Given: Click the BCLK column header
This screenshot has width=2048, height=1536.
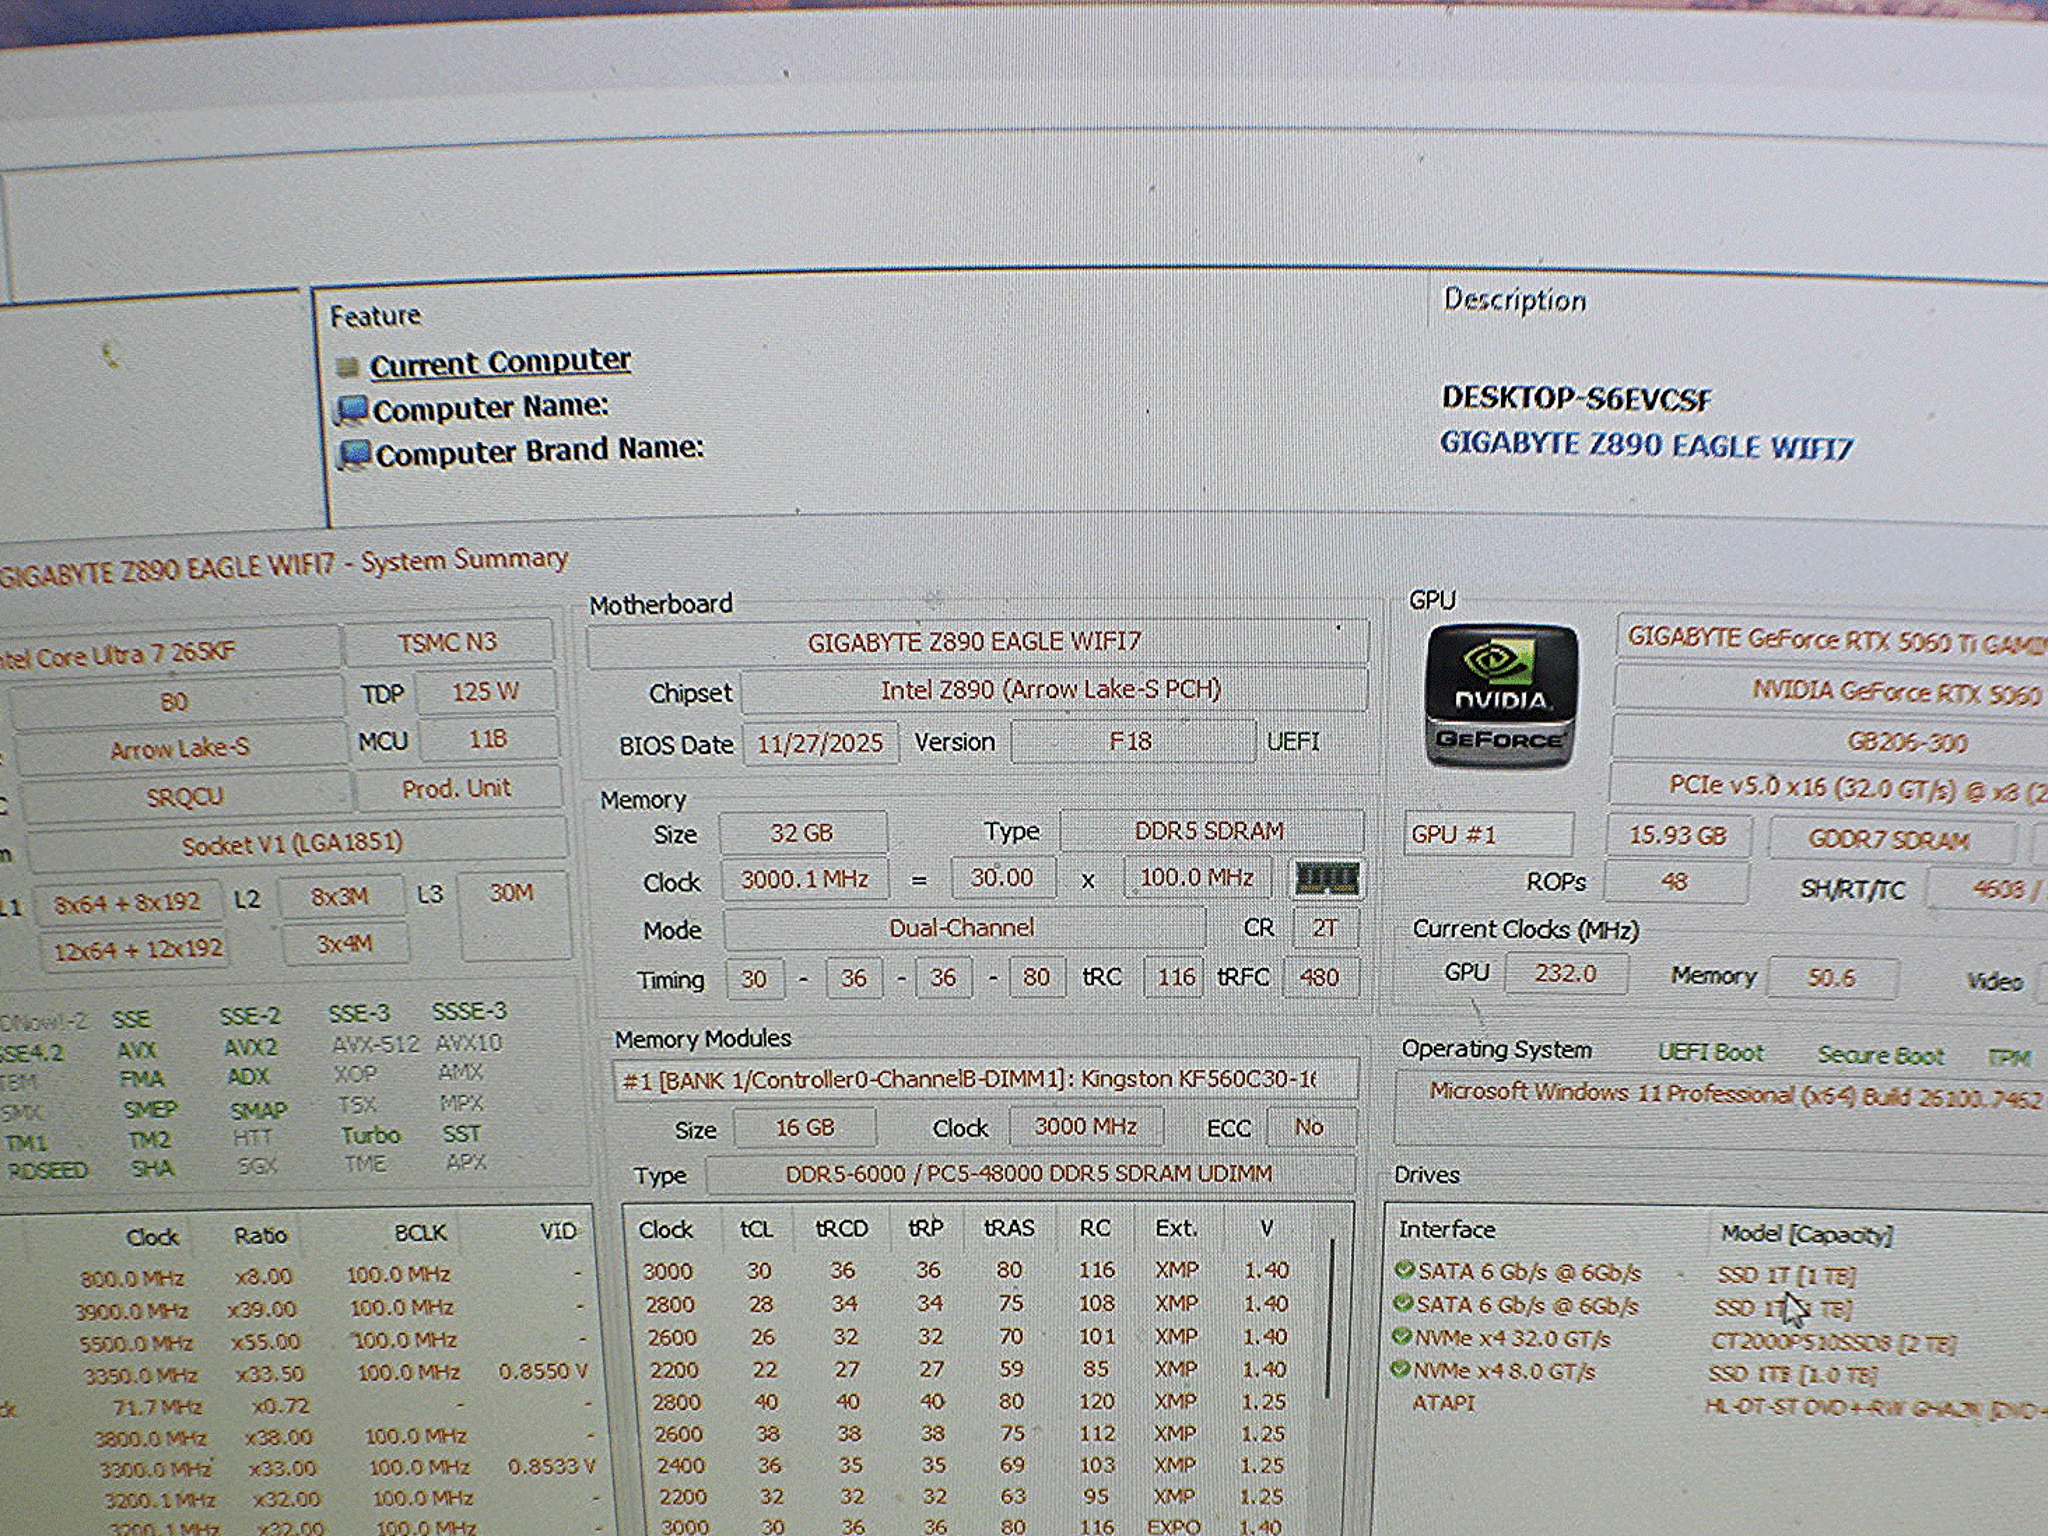Looking at the screenshot, I should coord(420,1233).
